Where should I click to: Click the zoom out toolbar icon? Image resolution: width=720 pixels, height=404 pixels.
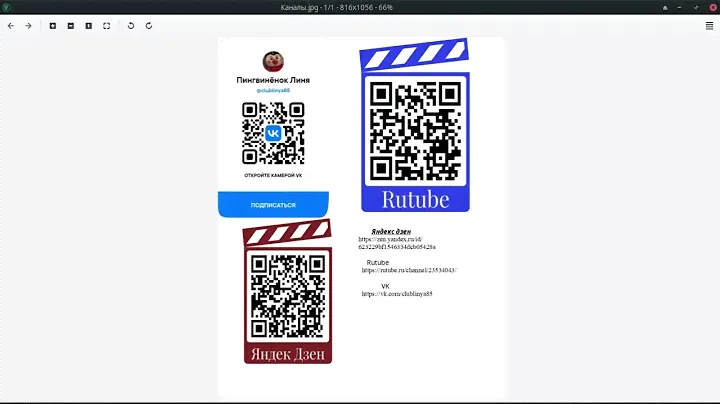click(x=70, y=25)
